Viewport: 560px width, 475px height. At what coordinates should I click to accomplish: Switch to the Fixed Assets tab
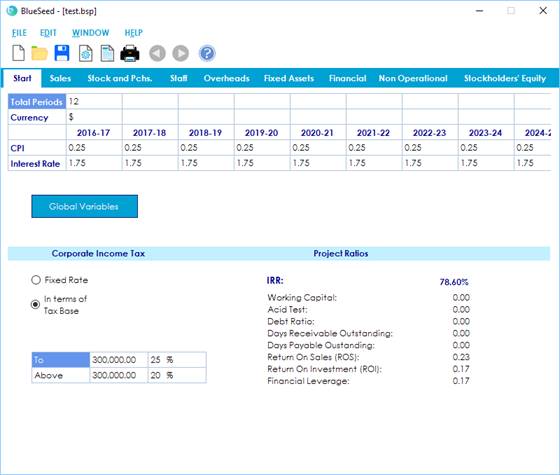[289, 78]
